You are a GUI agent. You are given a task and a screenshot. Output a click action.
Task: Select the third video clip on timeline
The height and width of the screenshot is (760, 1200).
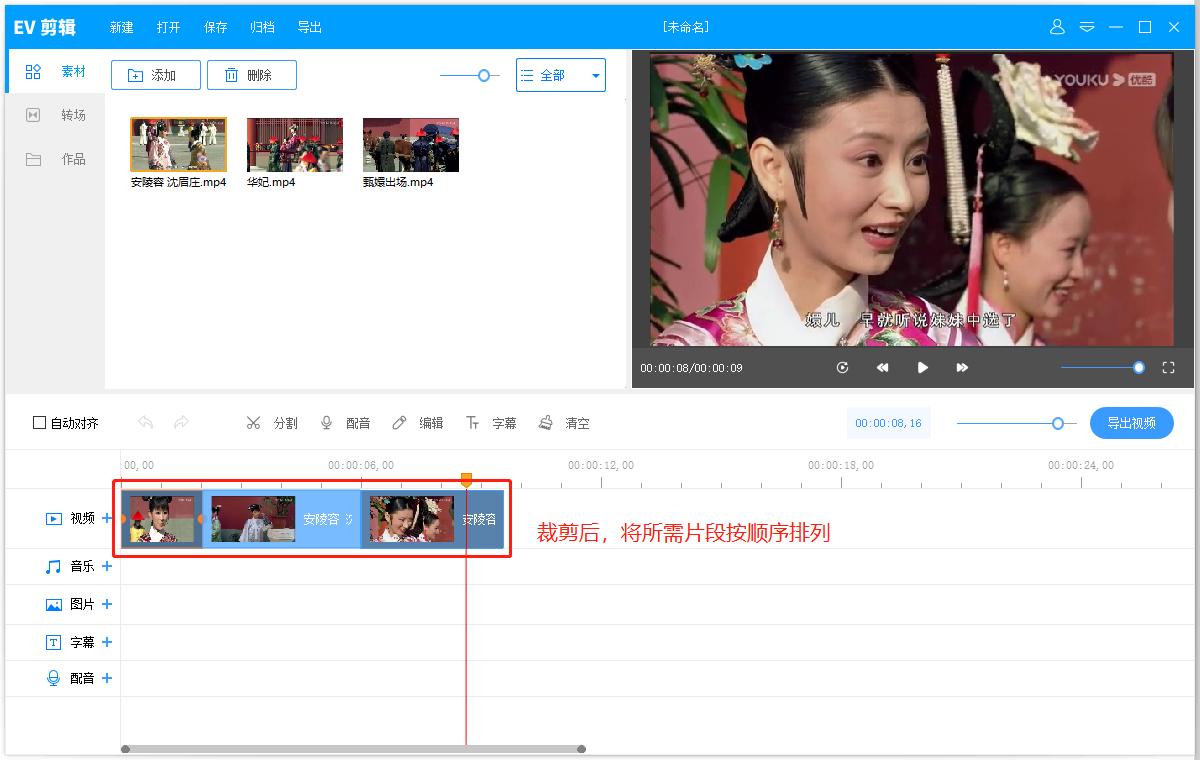tap(432, 519)
